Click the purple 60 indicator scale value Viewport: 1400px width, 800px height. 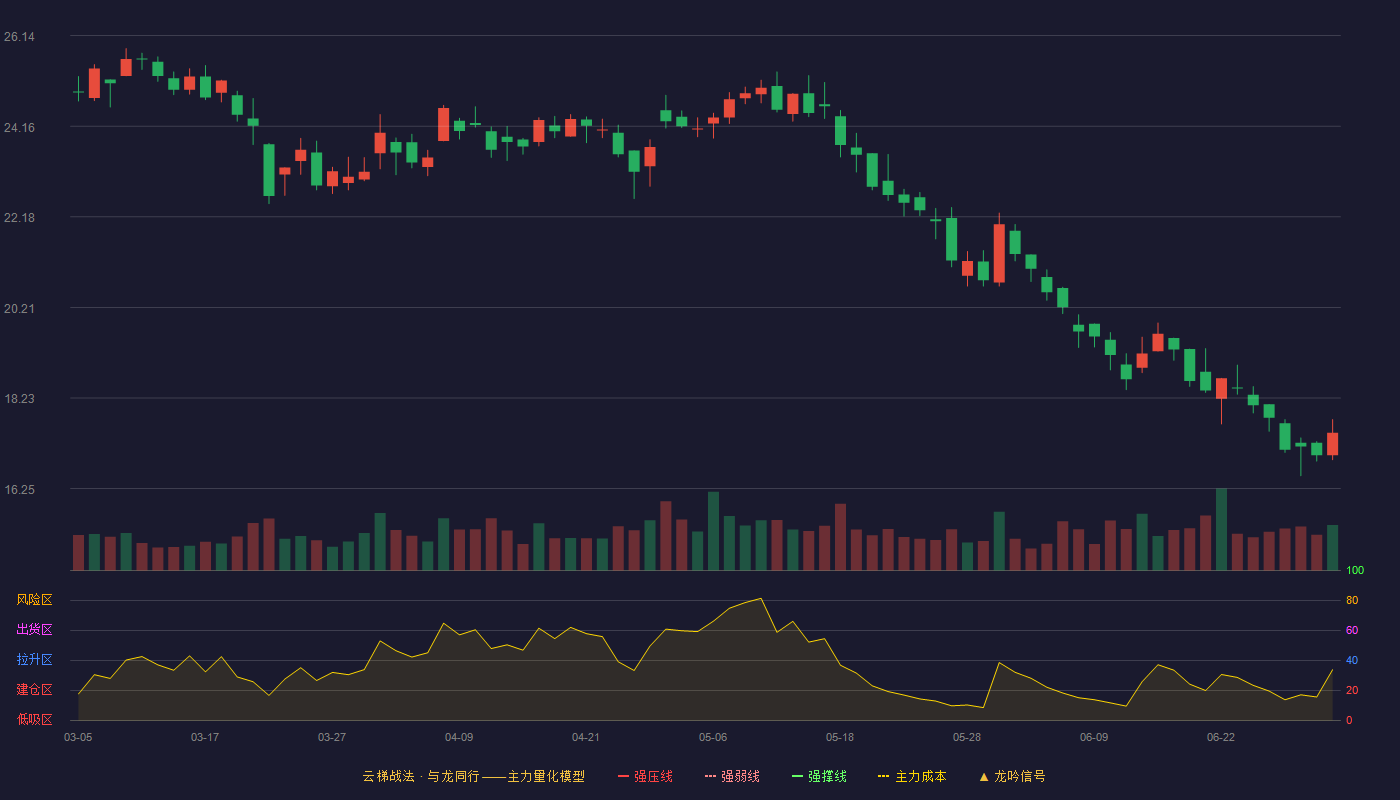point(1352,631)
